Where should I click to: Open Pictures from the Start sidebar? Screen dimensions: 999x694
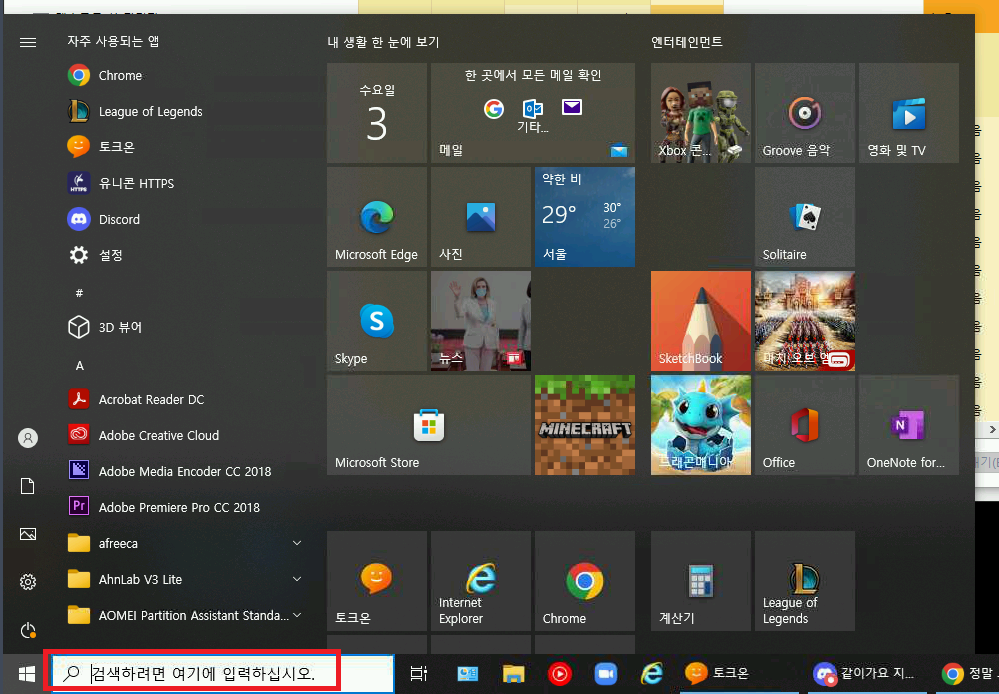28,534
